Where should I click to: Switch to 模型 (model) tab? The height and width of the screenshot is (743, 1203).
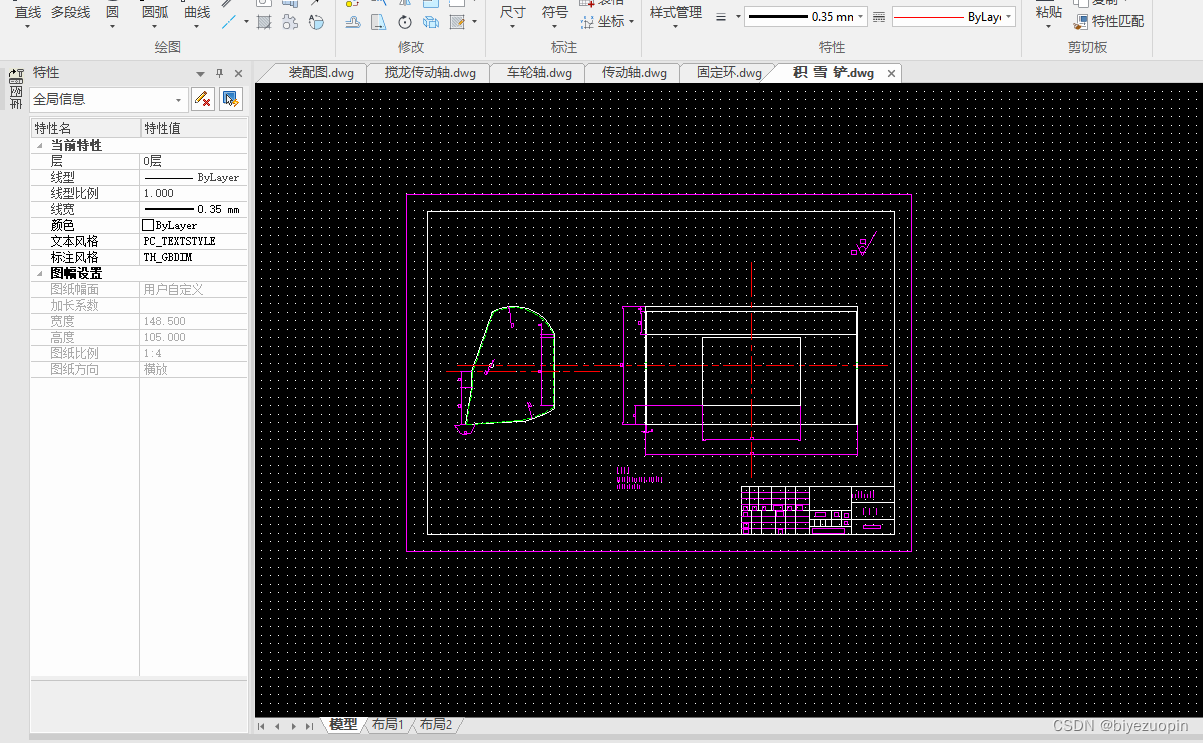pyautogui.click(x=343, y=725)
